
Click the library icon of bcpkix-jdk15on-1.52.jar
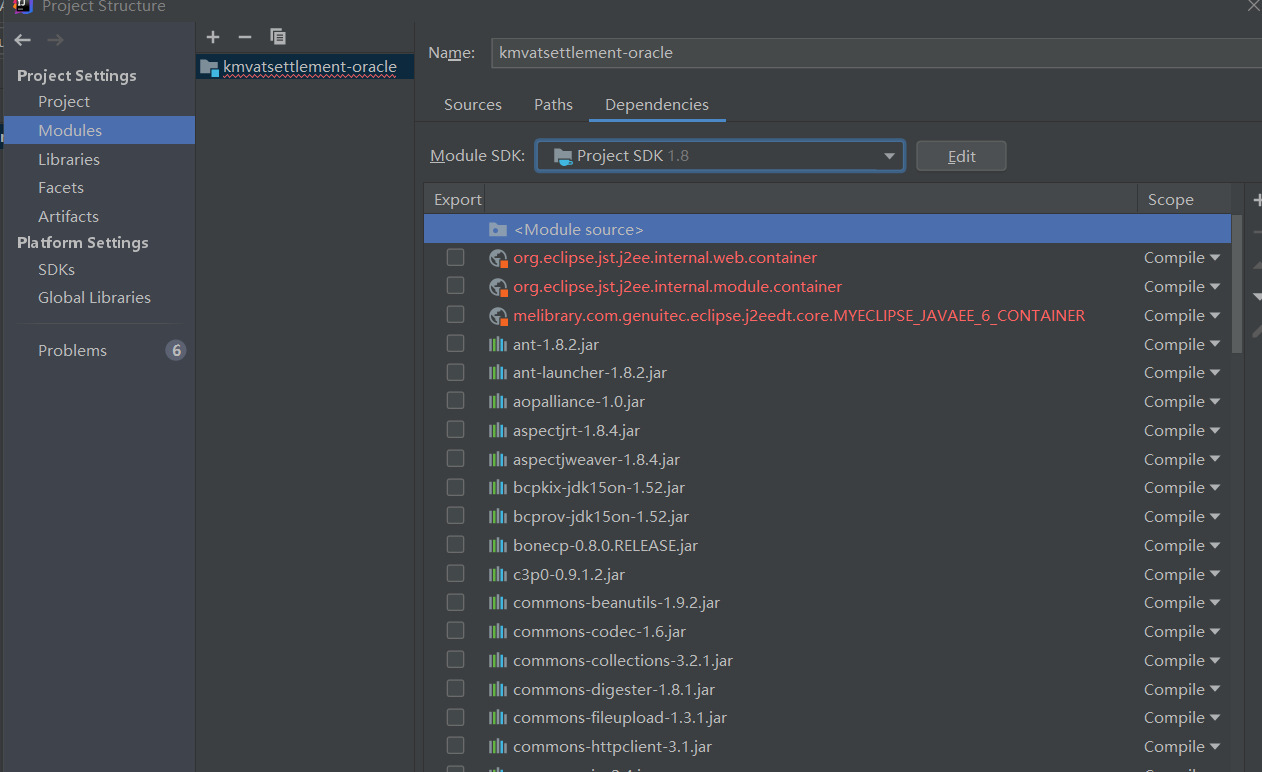(498, 487)
